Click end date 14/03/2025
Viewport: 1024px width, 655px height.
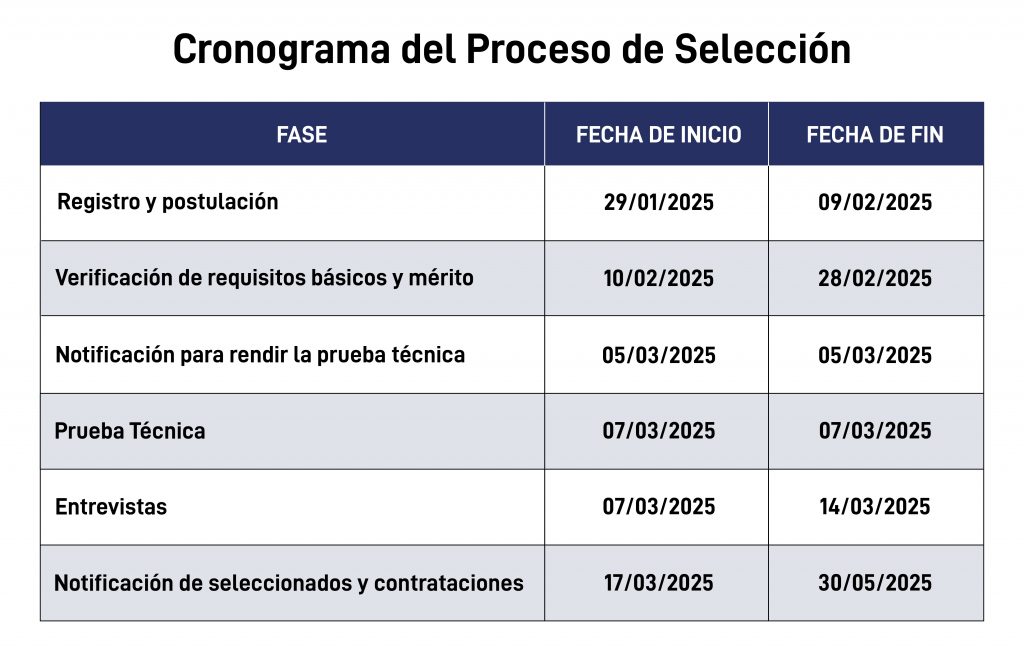(875, 507)
